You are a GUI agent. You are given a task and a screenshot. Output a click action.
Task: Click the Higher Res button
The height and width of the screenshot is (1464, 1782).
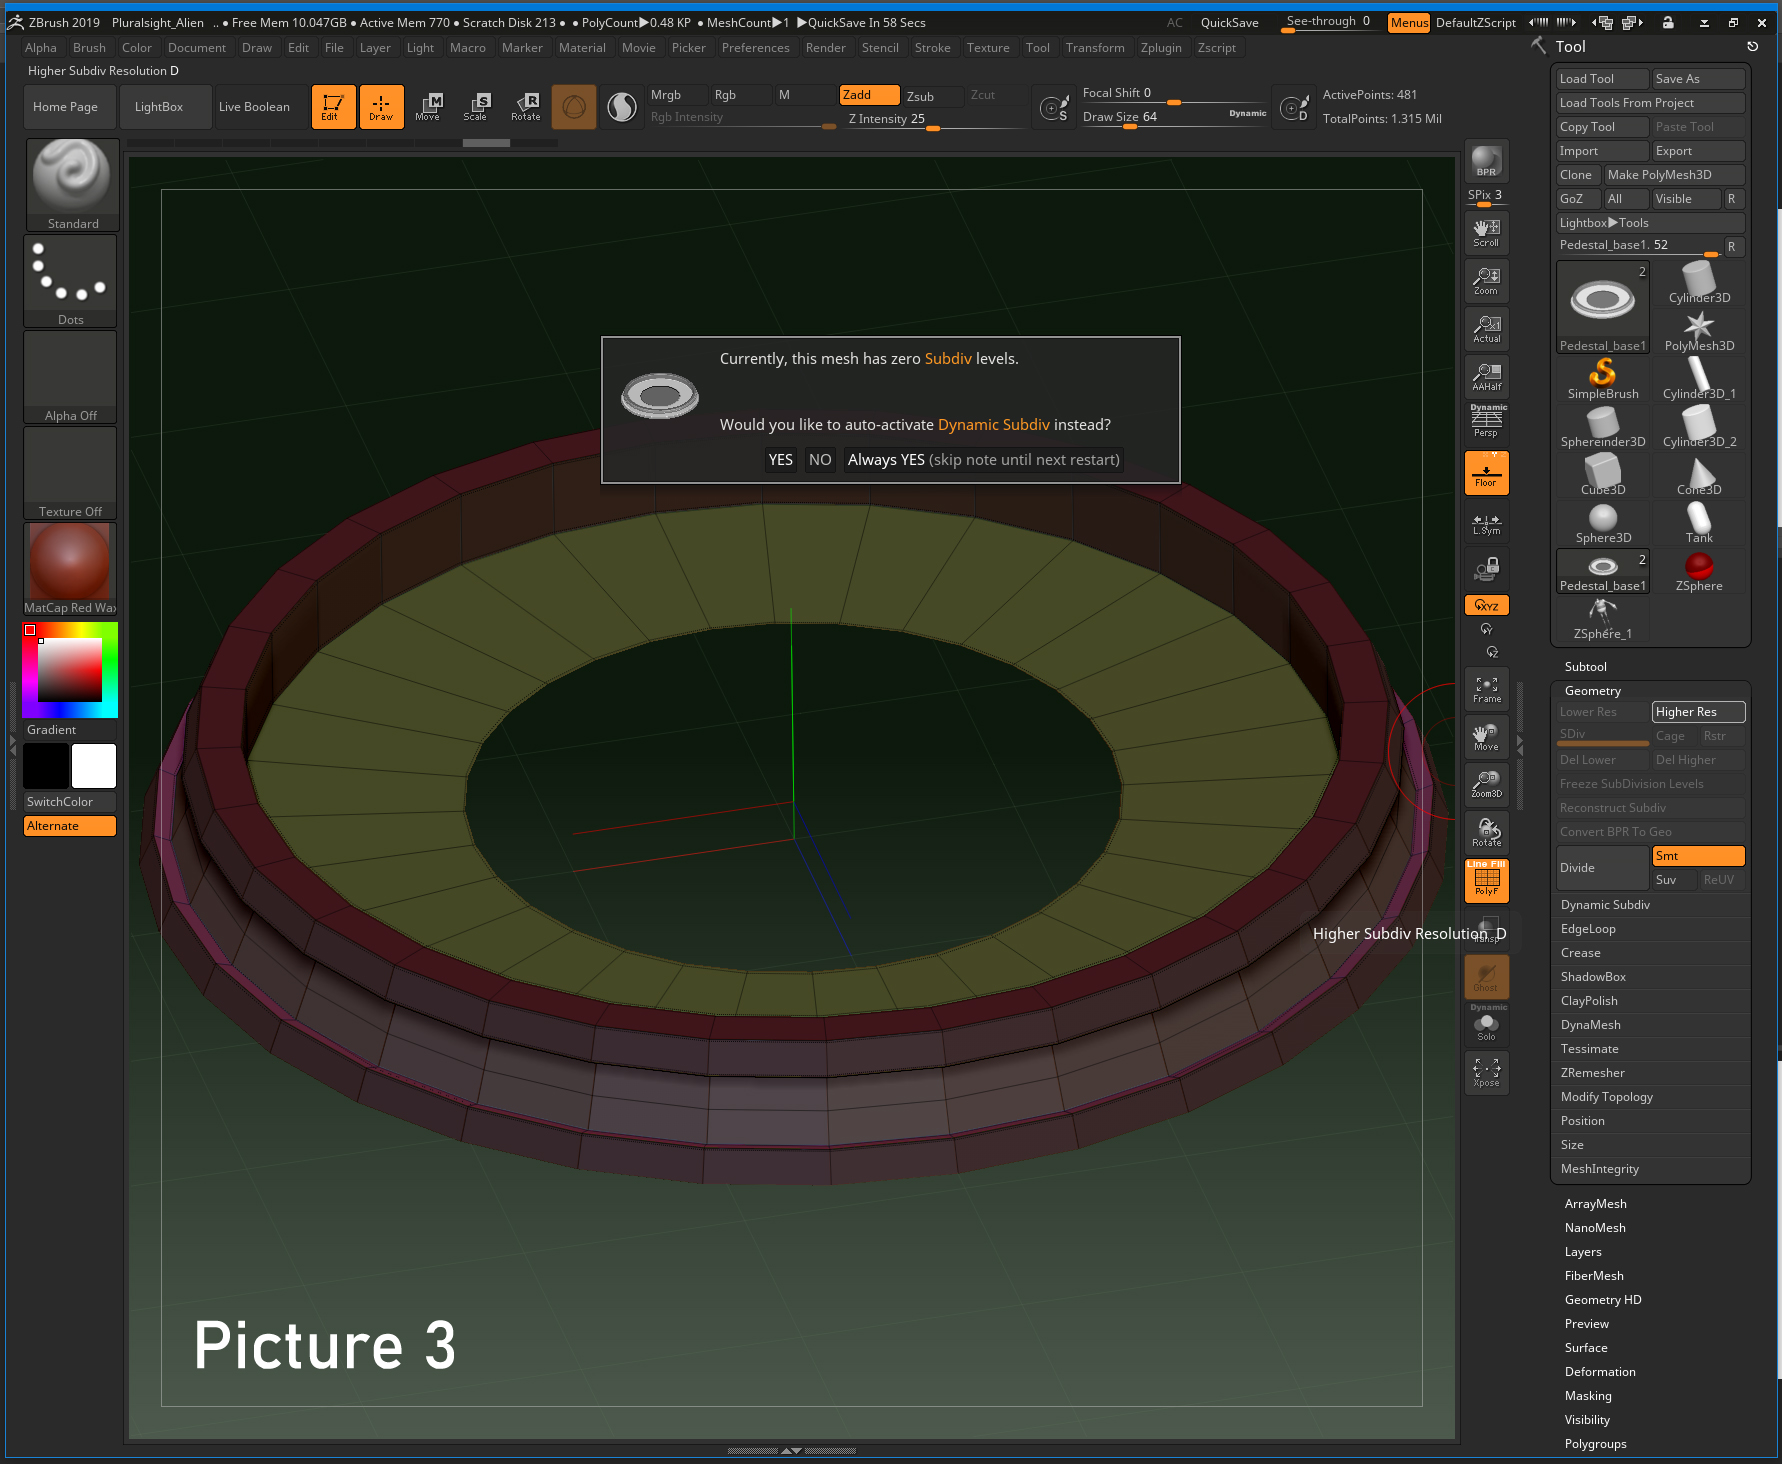point(1698,712)
